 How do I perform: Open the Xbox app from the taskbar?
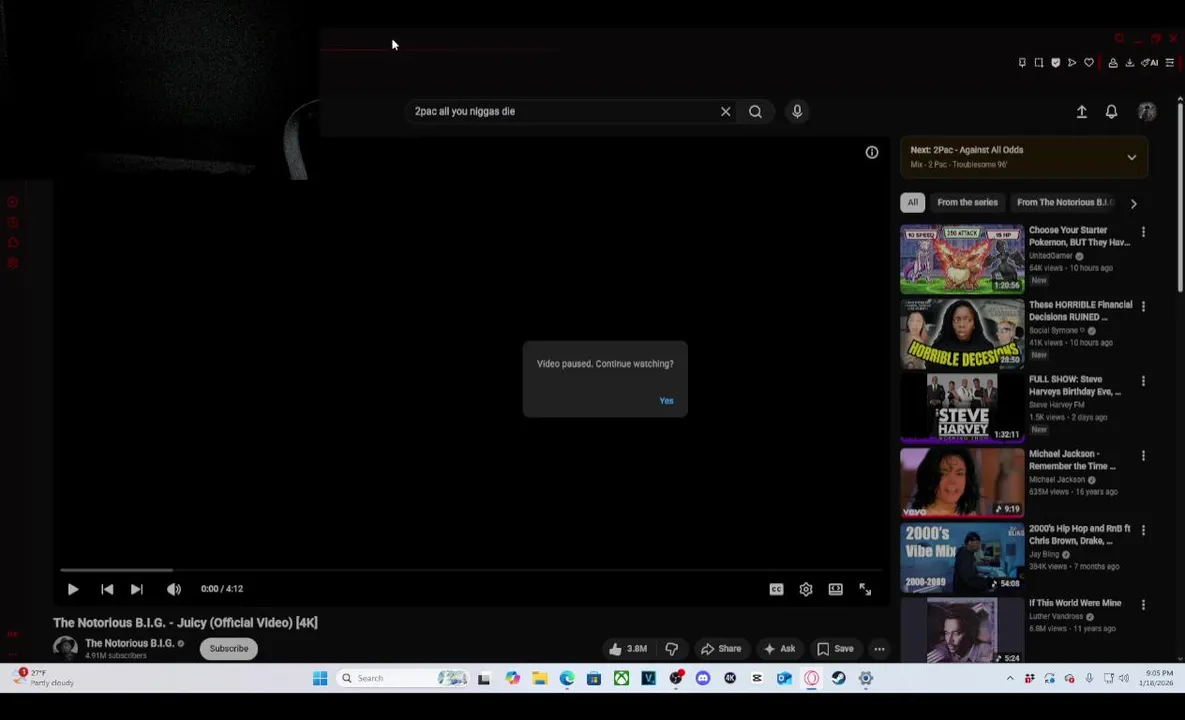click(x=621, y=678)
